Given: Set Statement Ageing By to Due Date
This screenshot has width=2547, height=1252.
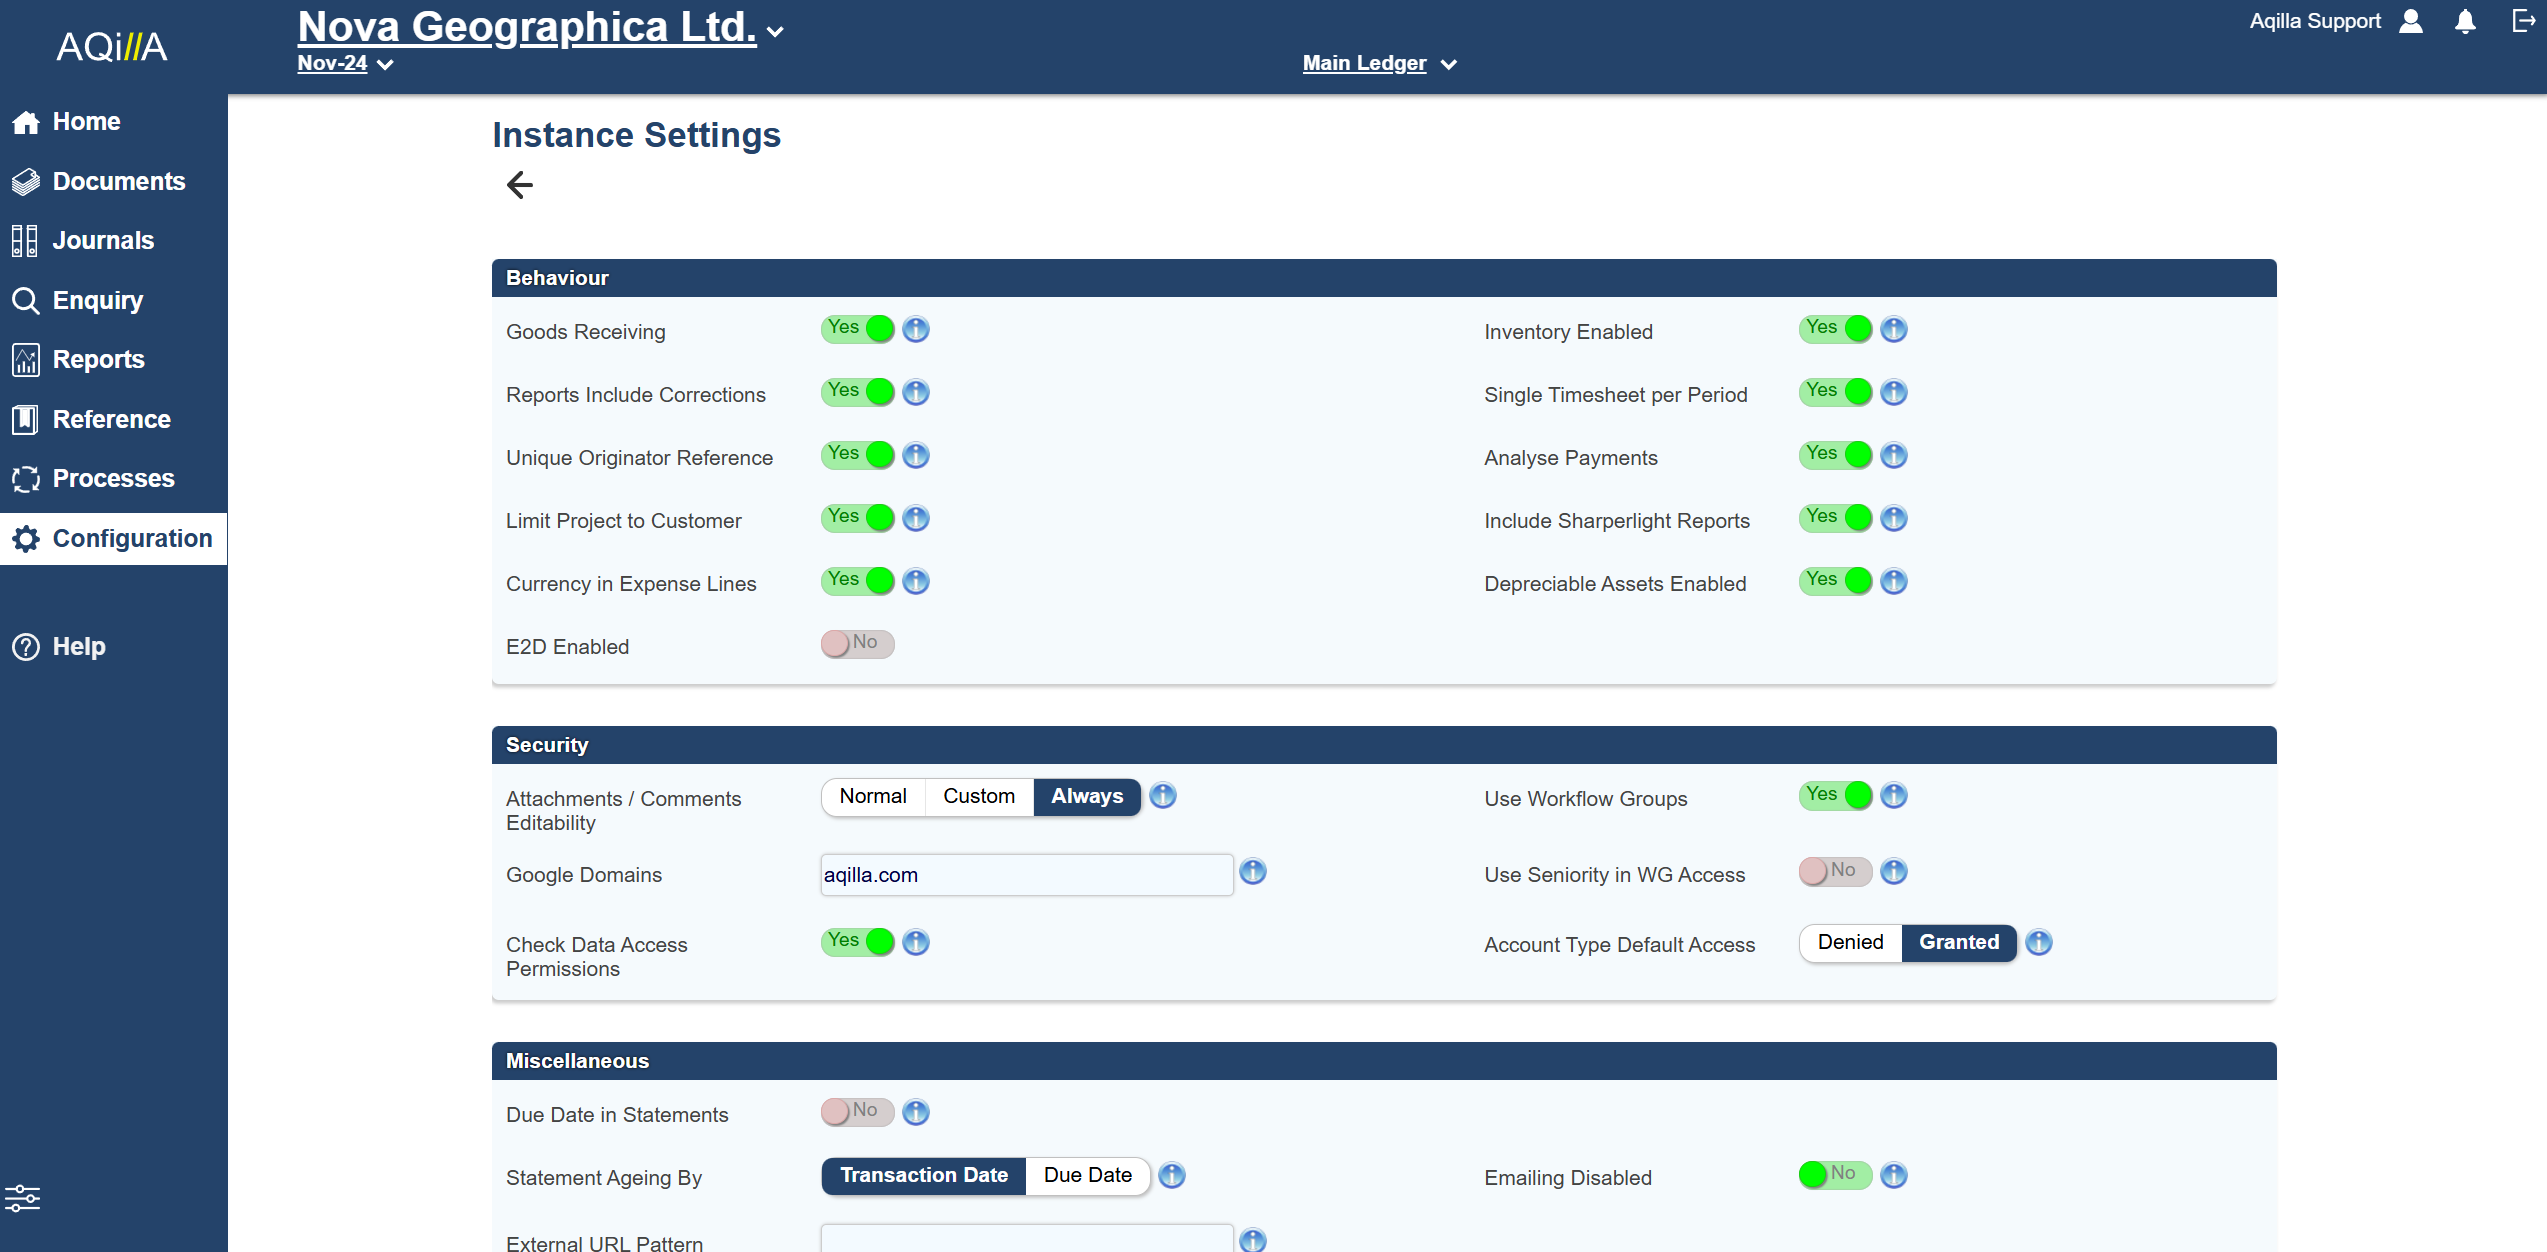Looking at the screenshot, I should (1087, 1175).
